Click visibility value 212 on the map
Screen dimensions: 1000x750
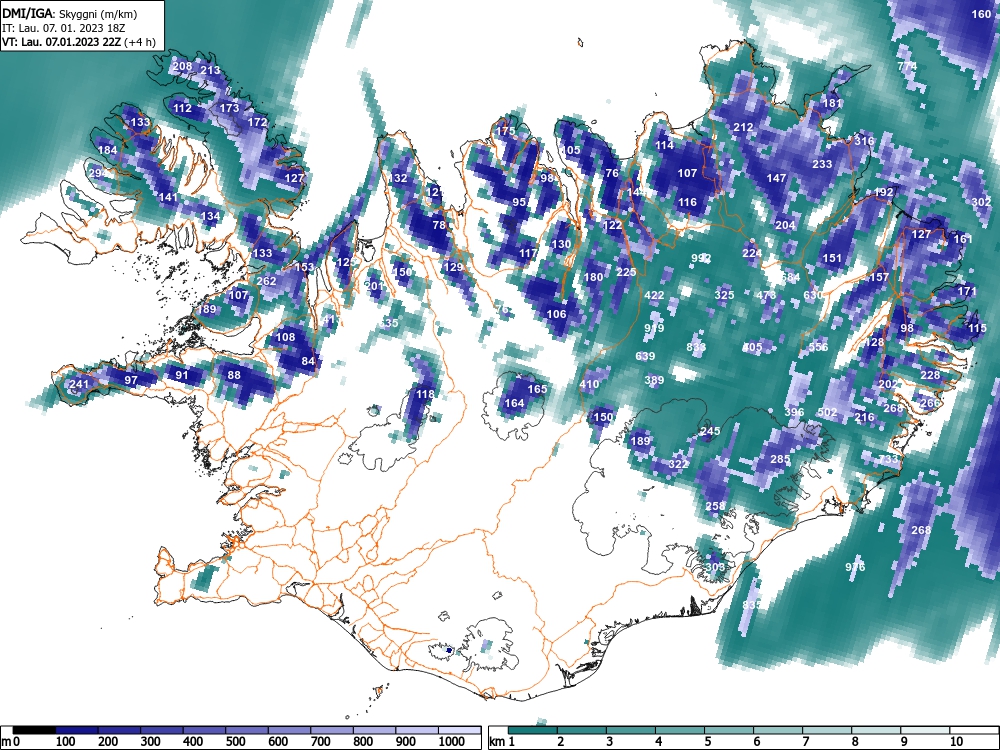[x=744, y=128]
